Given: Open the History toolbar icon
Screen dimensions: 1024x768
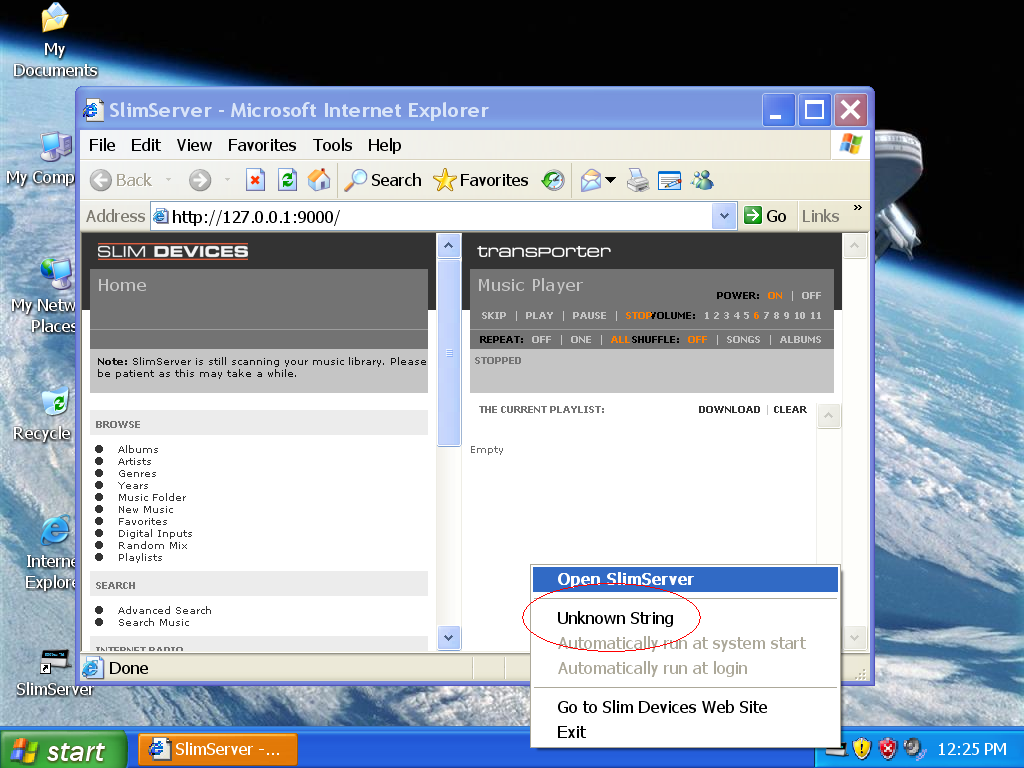Looking at the screenshot, I should [553, 180].
